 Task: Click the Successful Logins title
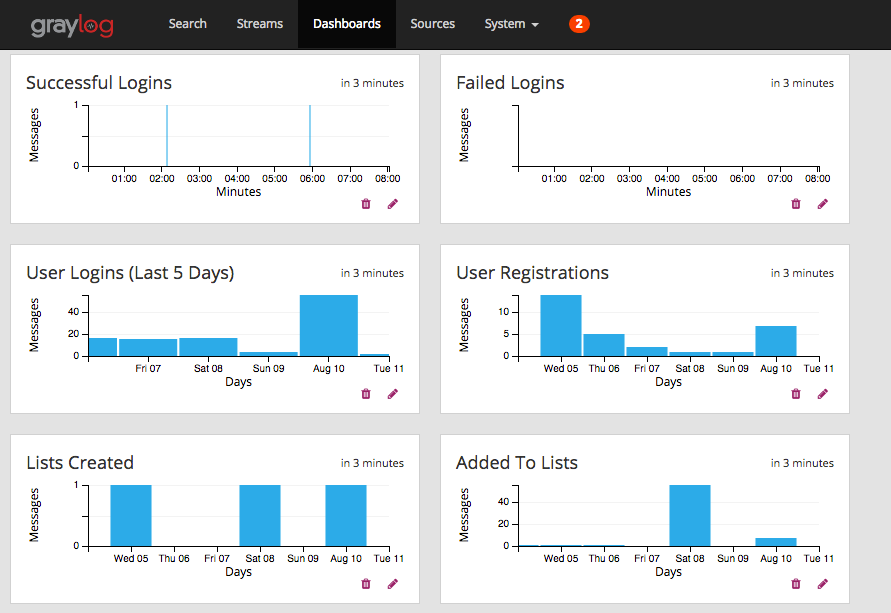click(x=99, y=83)
